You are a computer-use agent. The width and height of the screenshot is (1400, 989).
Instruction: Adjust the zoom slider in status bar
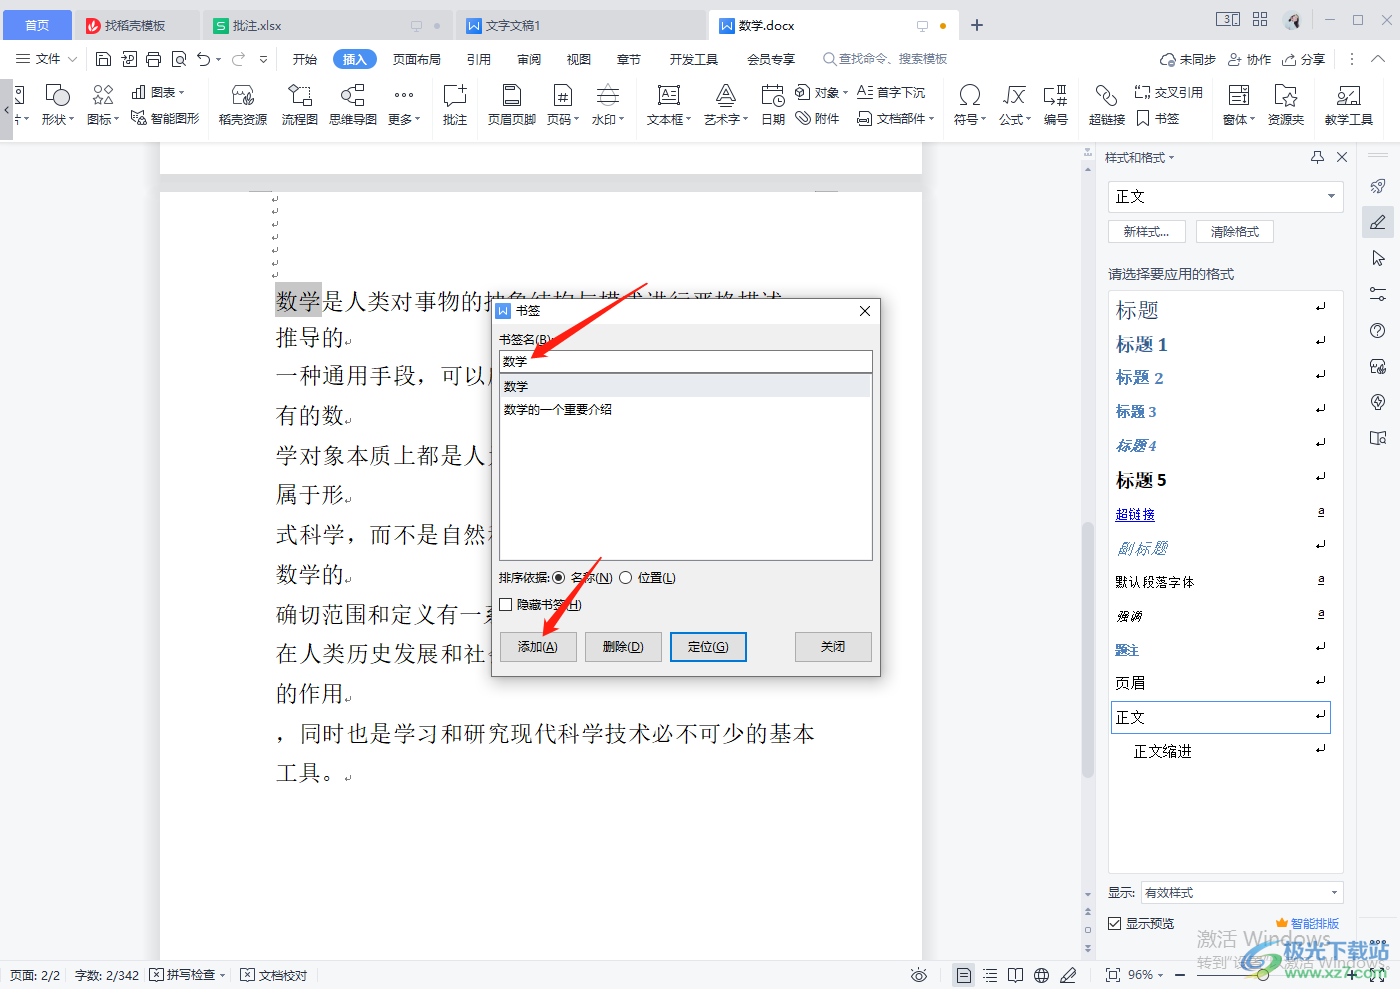pos(1263,975)
